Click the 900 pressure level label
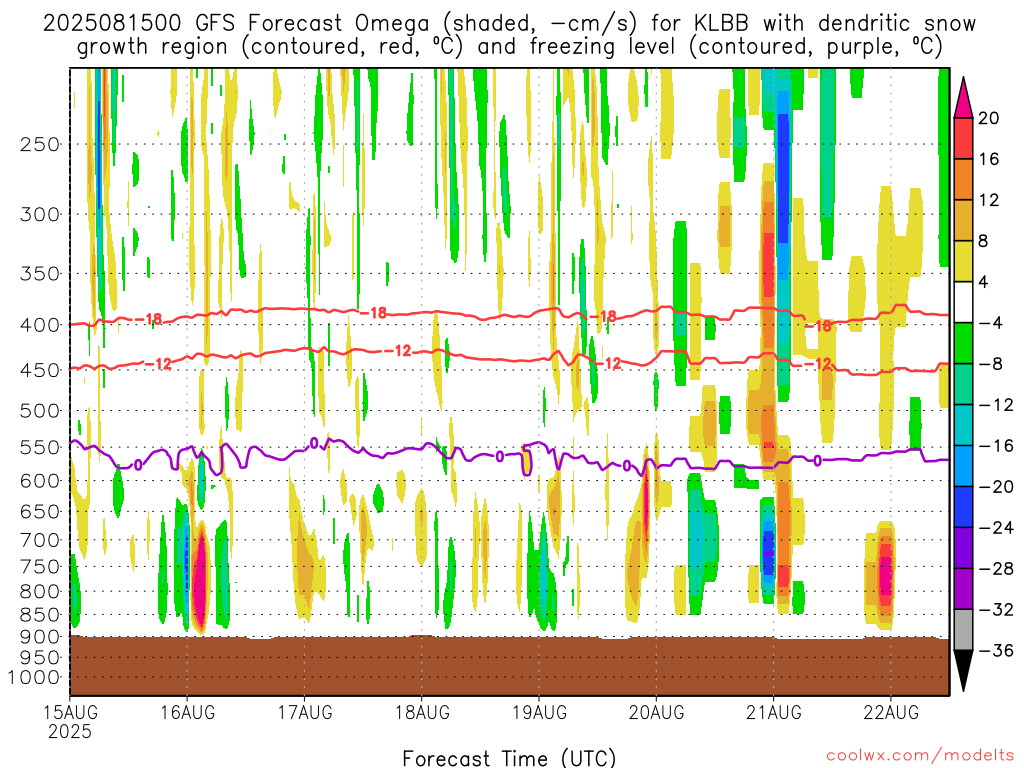 click(39, 637)
